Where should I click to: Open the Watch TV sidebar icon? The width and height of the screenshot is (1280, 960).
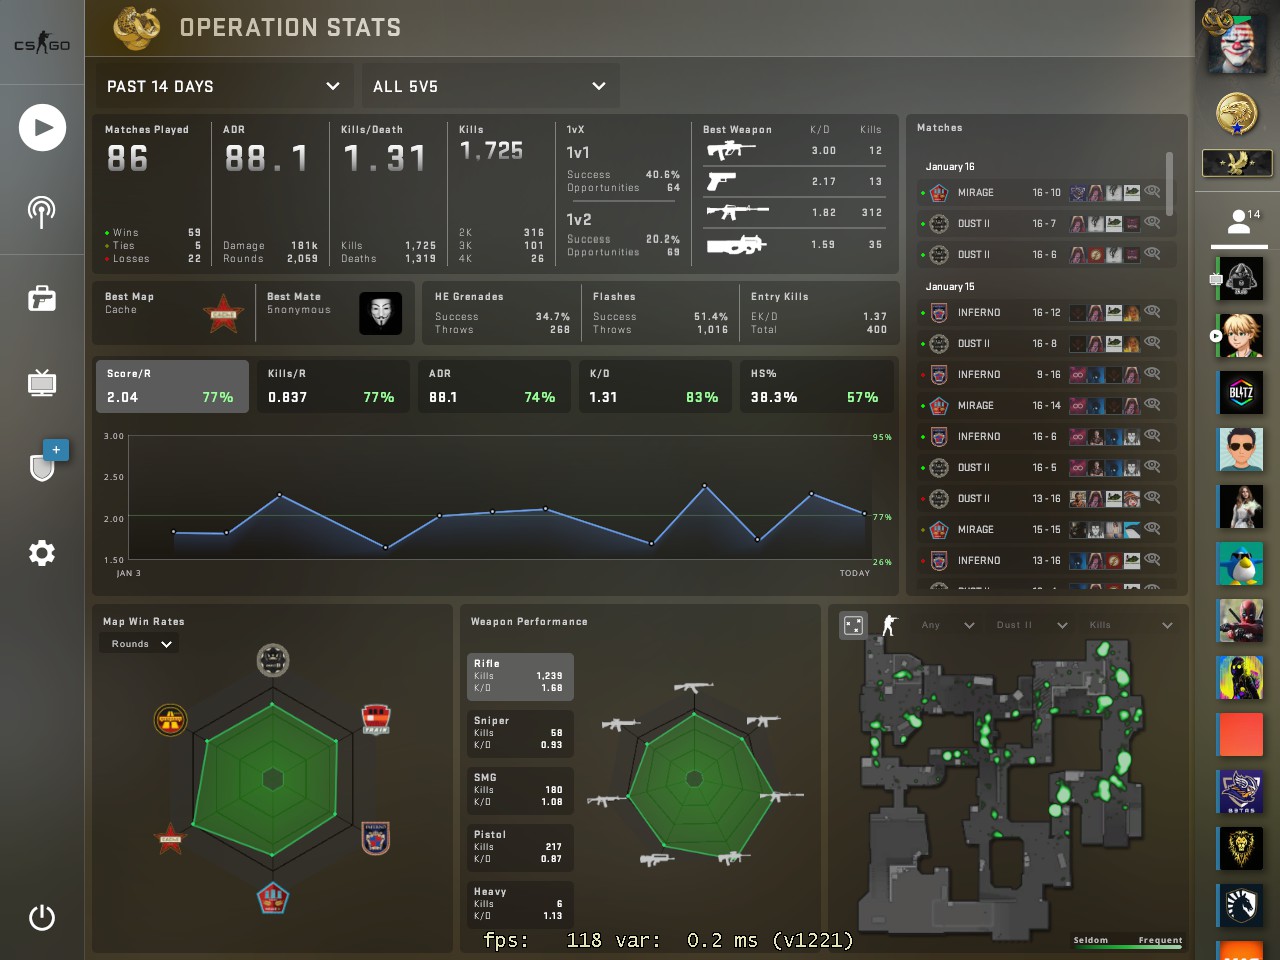coord(42,382)
